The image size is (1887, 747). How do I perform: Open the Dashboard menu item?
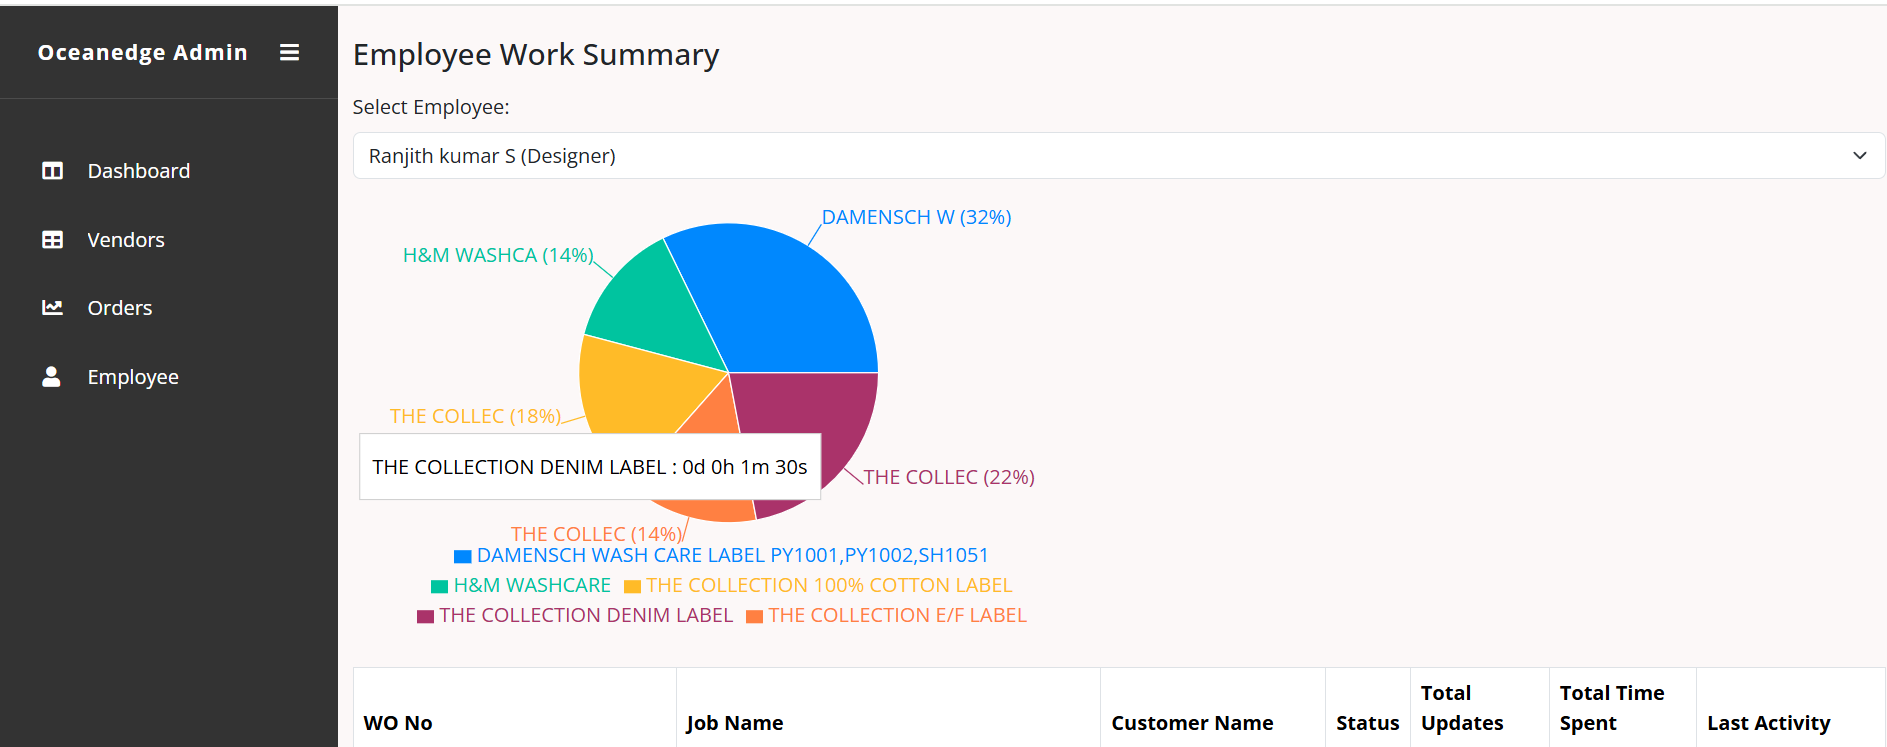[x=138, y=171]
